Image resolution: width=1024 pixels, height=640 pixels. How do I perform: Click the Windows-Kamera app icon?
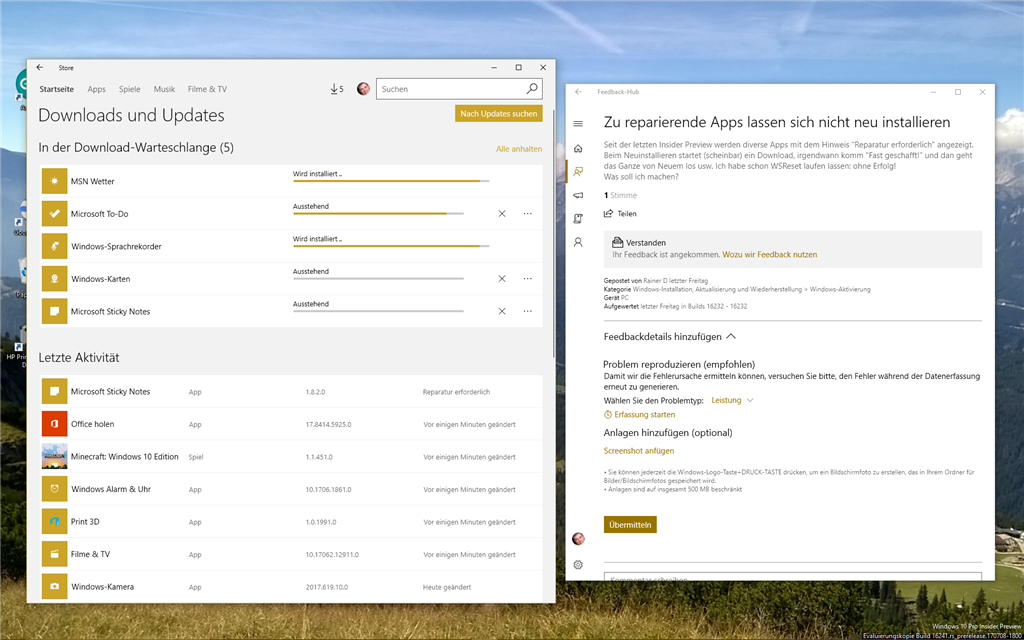pos(54,586)
